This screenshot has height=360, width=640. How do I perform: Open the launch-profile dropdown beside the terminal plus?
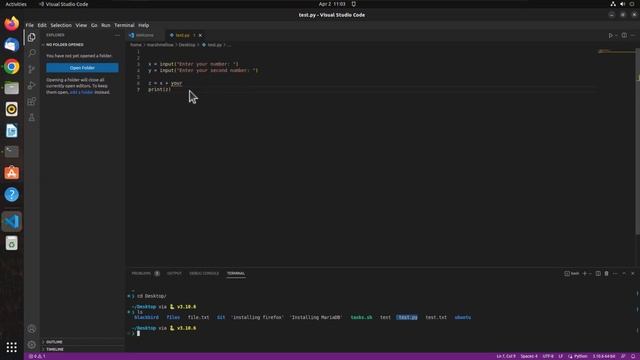[x=590, y=273]
